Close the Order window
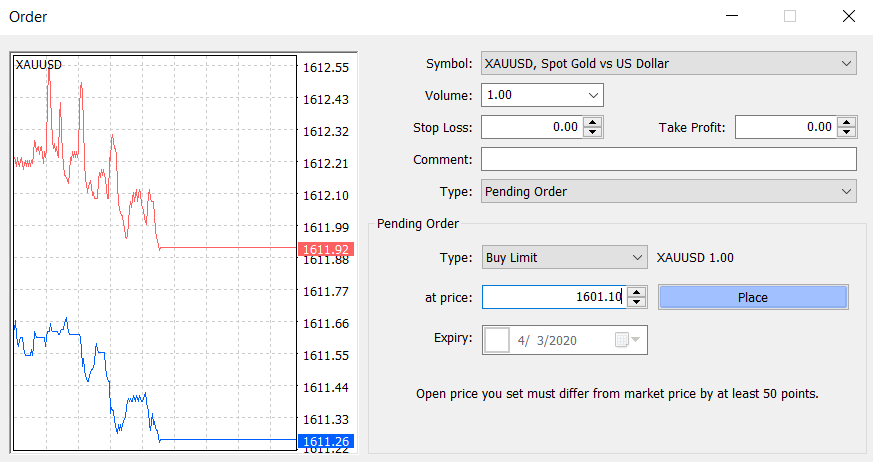The image size is (873, 462). 849,16
